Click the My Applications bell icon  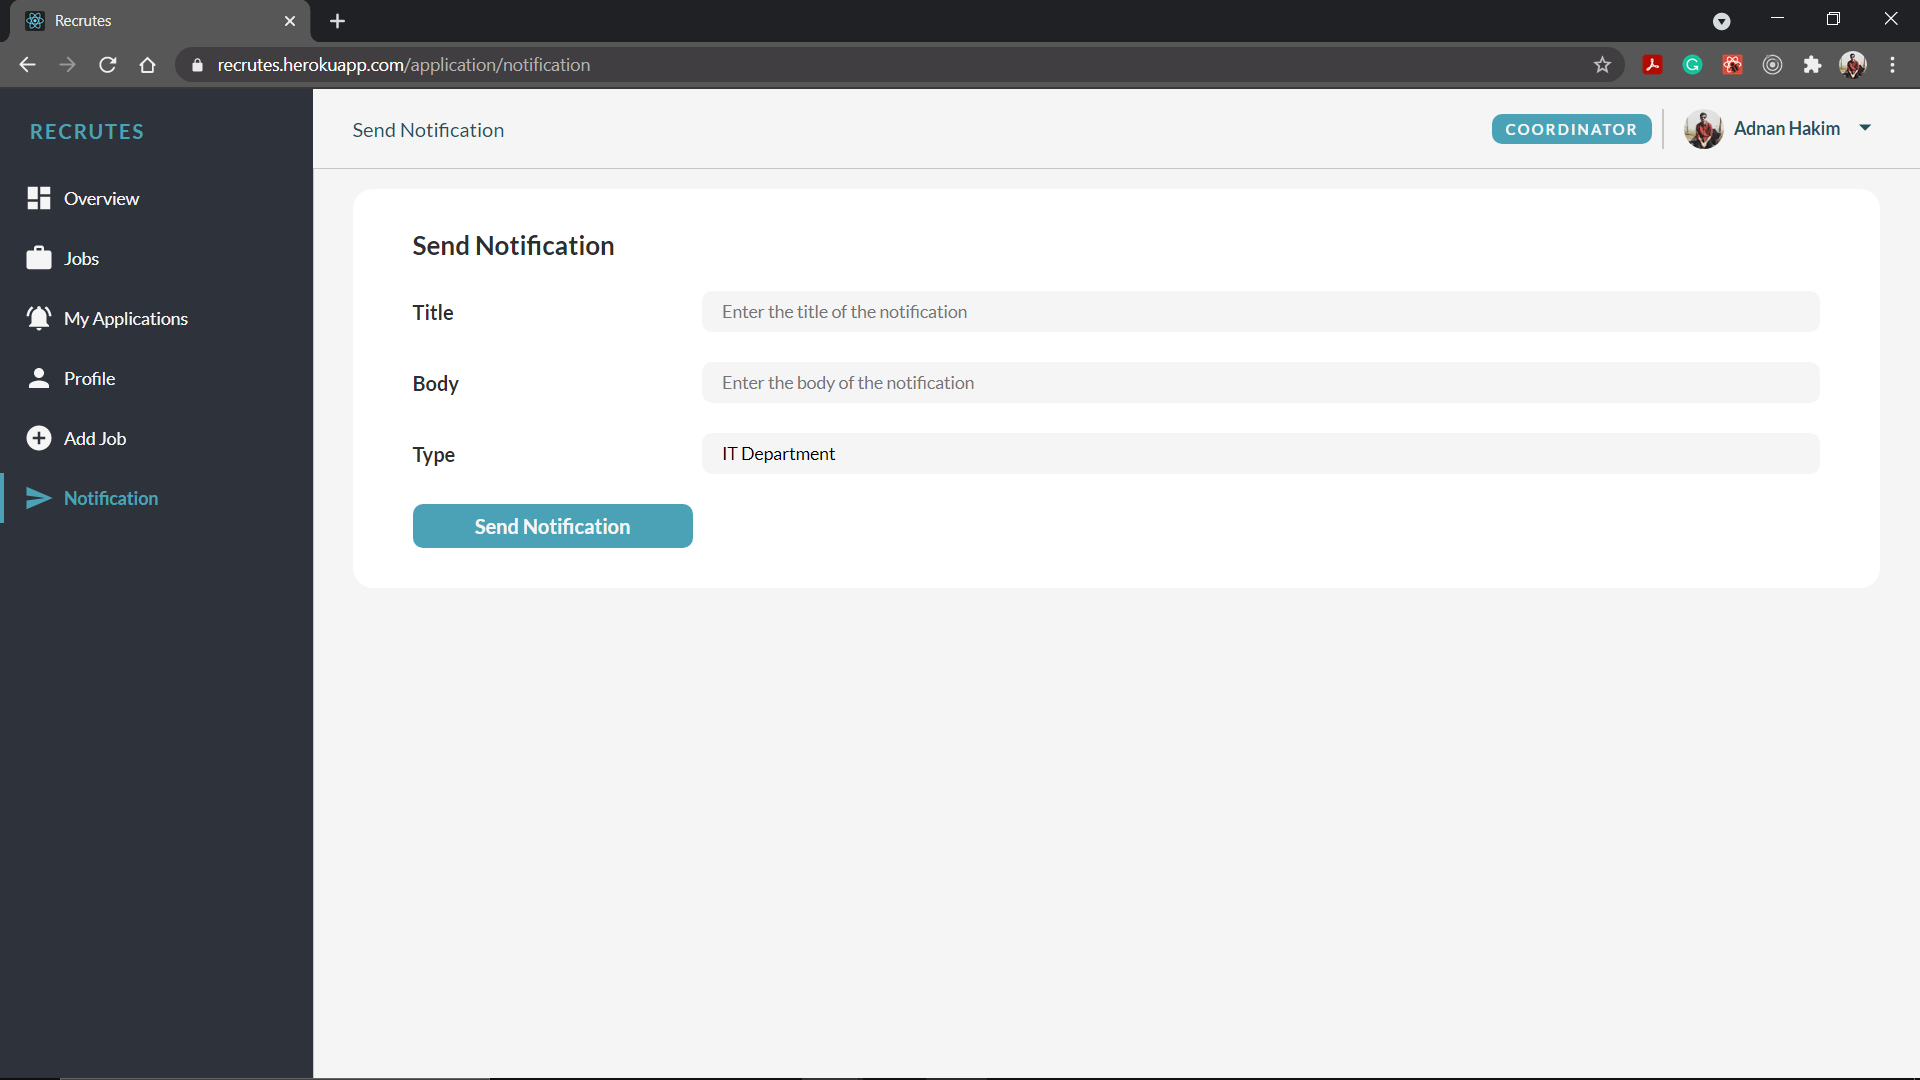click(x=38, y=318)
